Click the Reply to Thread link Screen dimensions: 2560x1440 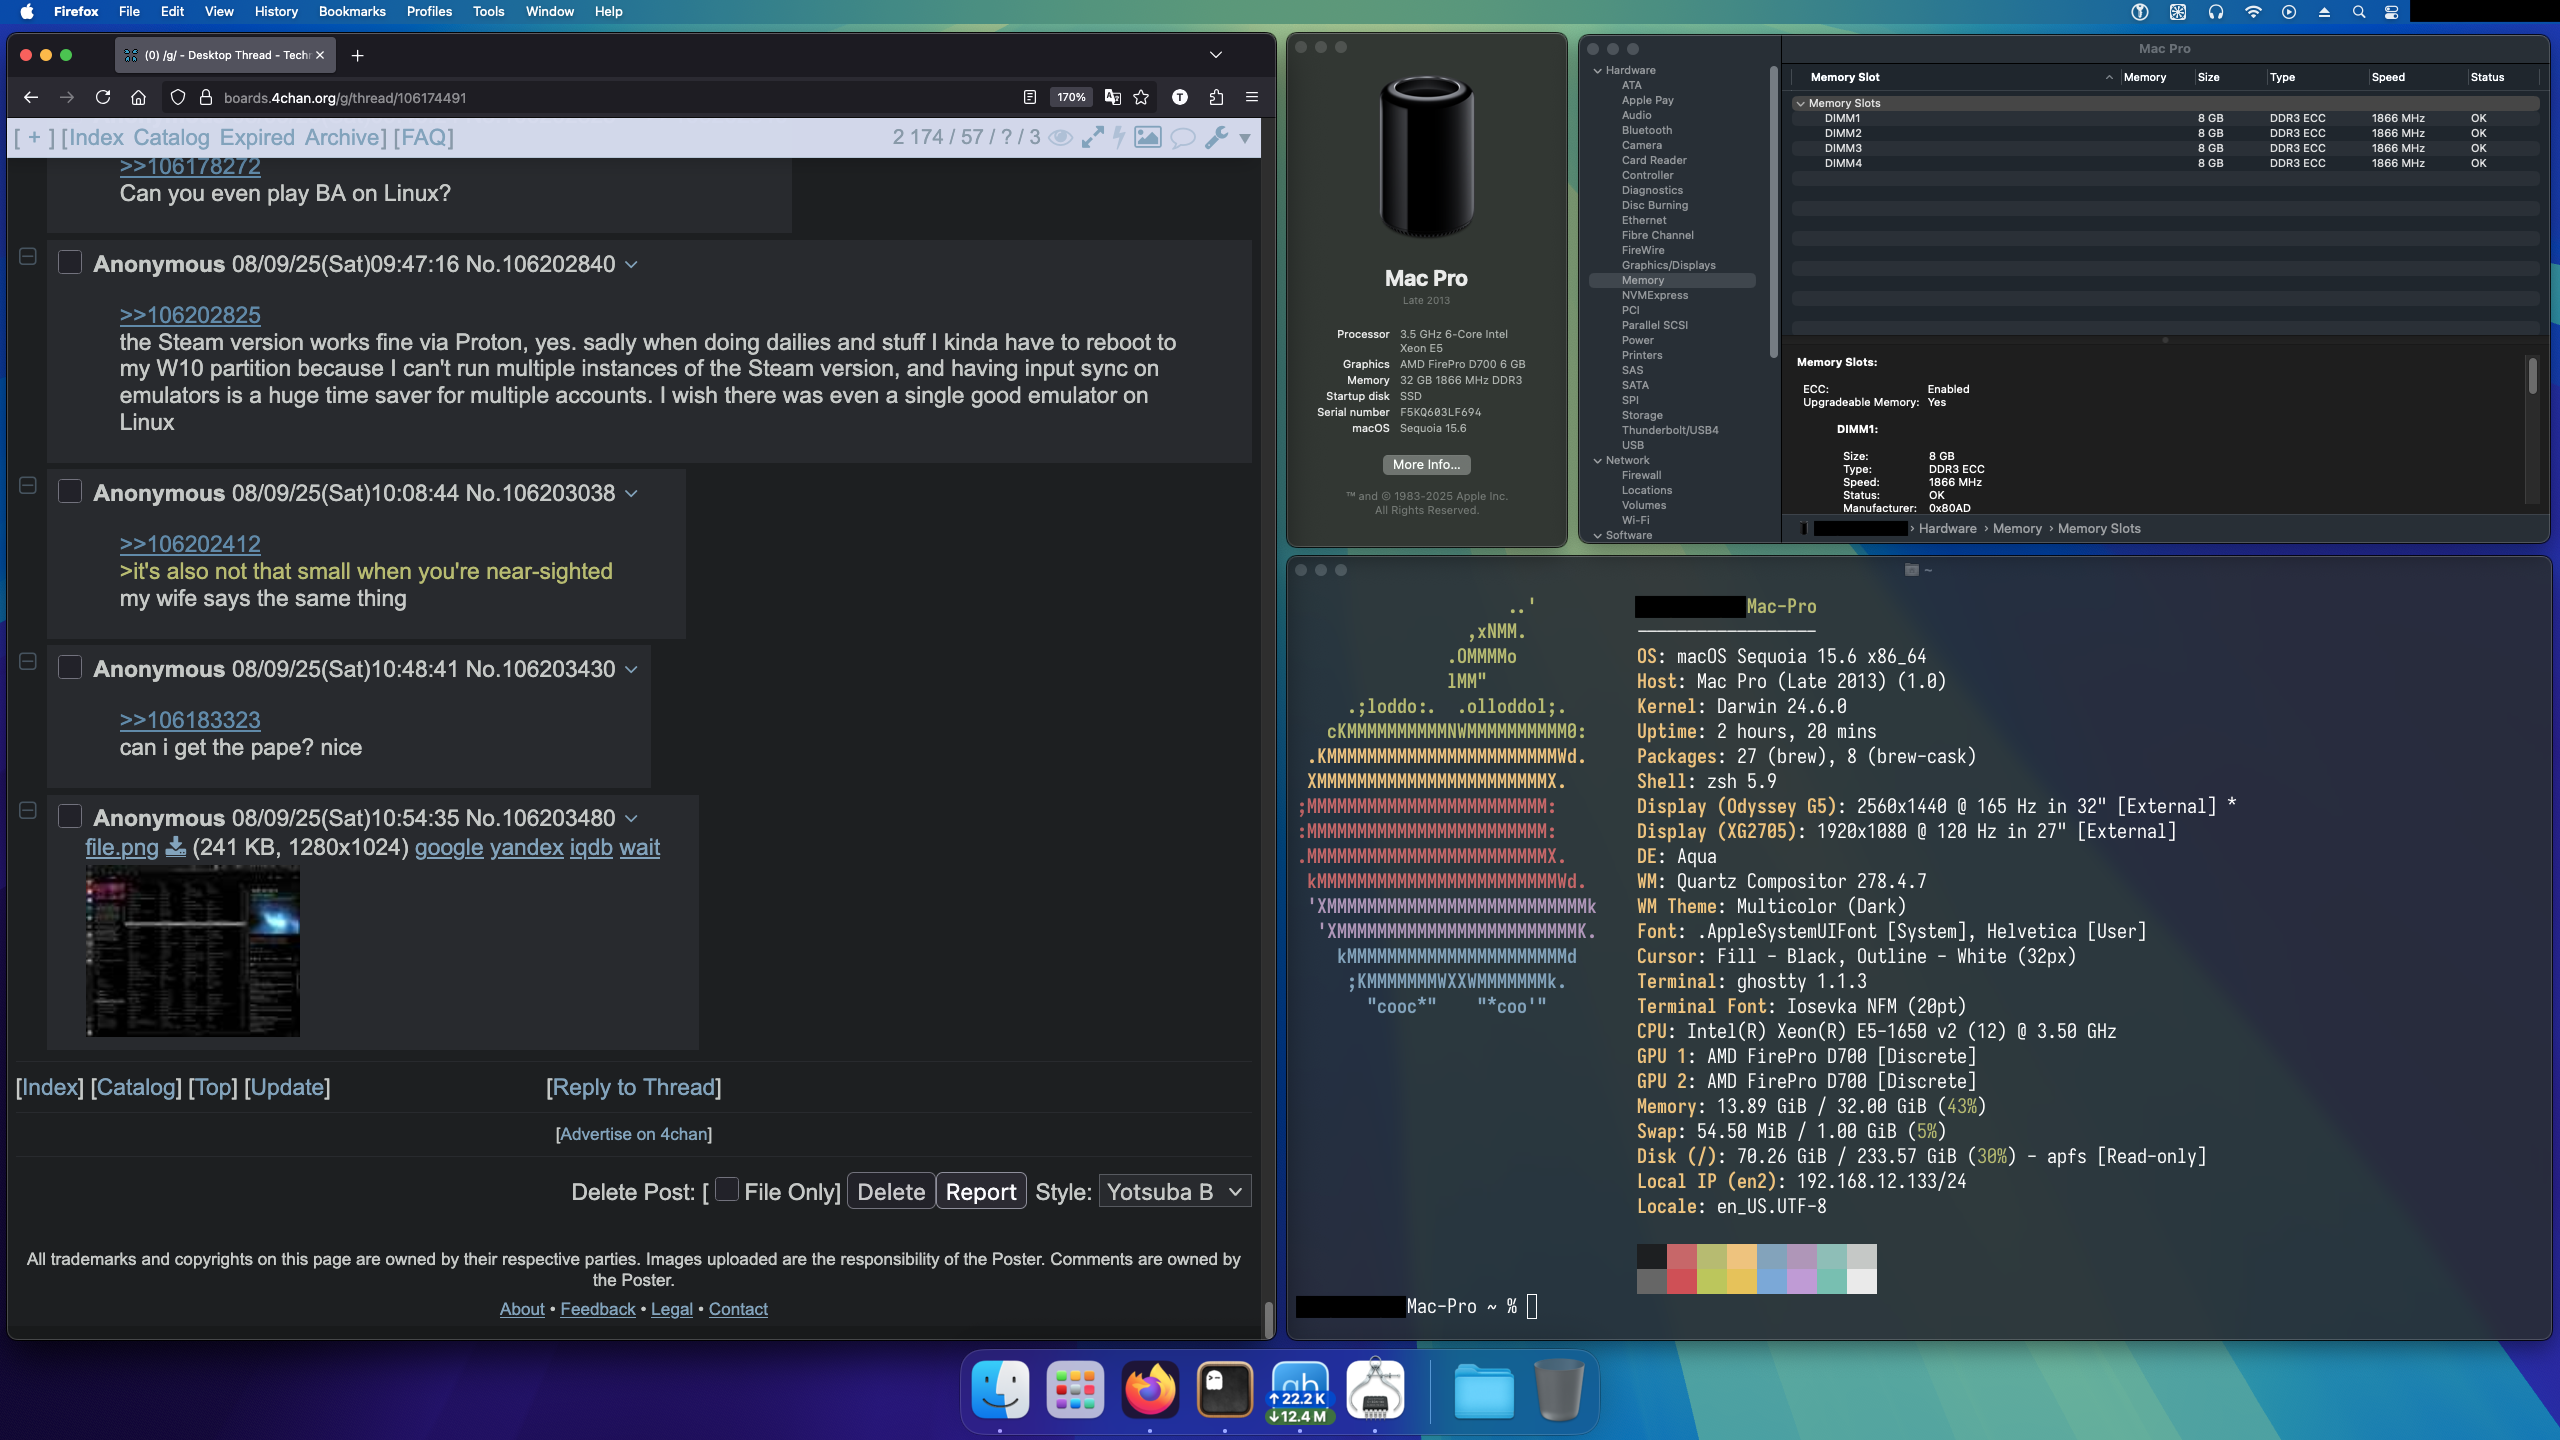pyautogui.click(x=634, y=1087)
